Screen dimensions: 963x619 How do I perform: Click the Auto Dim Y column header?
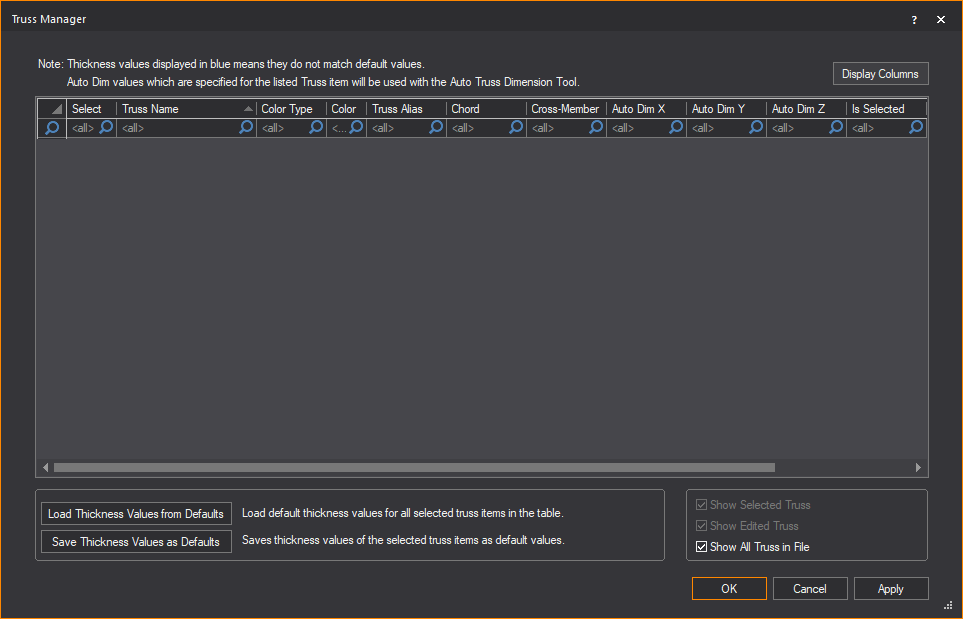tap(718, 109)
